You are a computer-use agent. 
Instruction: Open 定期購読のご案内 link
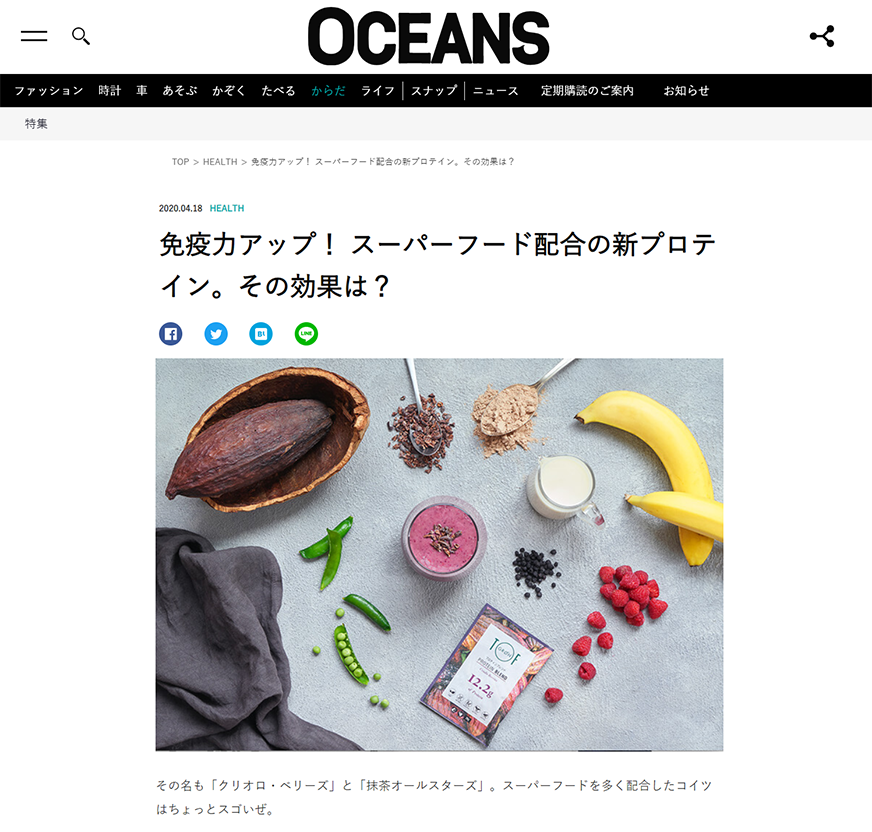[587, 91]
